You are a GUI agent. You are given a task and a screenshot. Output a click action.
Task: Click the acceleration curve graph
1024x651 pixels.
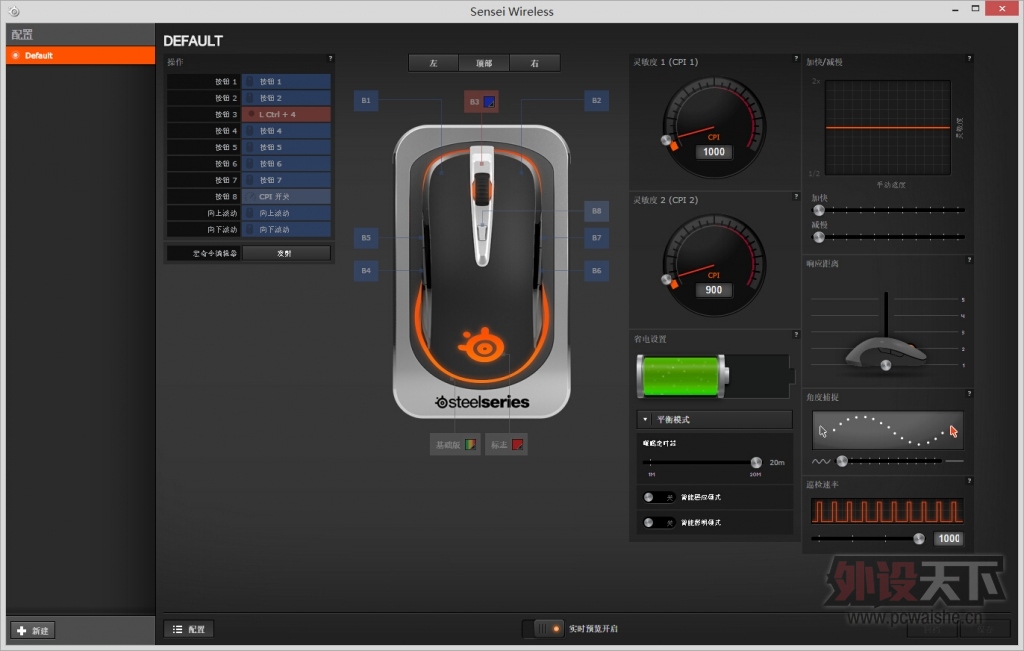tap(888, 127)
